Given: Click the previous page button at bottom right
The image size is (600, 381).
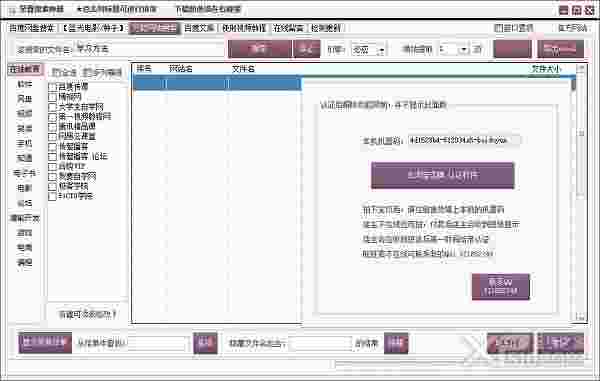Looking at the screenshot, I should (510, 343).
